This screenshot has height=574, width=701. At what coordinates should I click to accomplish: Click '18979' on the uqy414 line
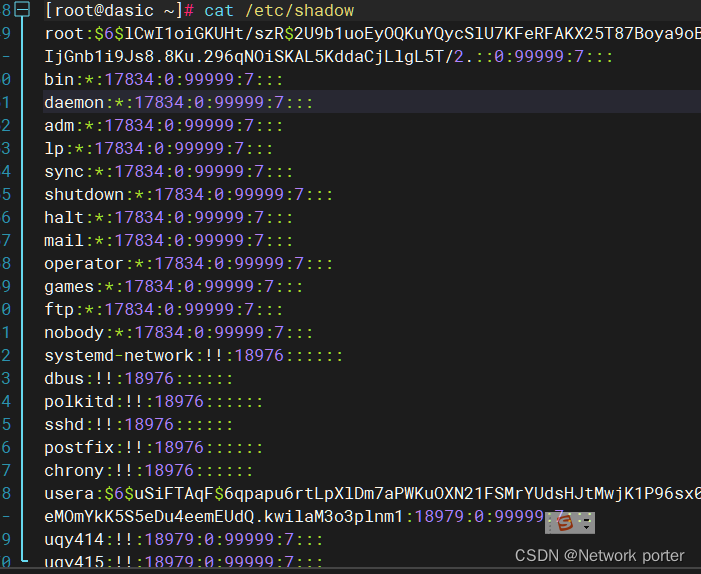click(169, 540)
